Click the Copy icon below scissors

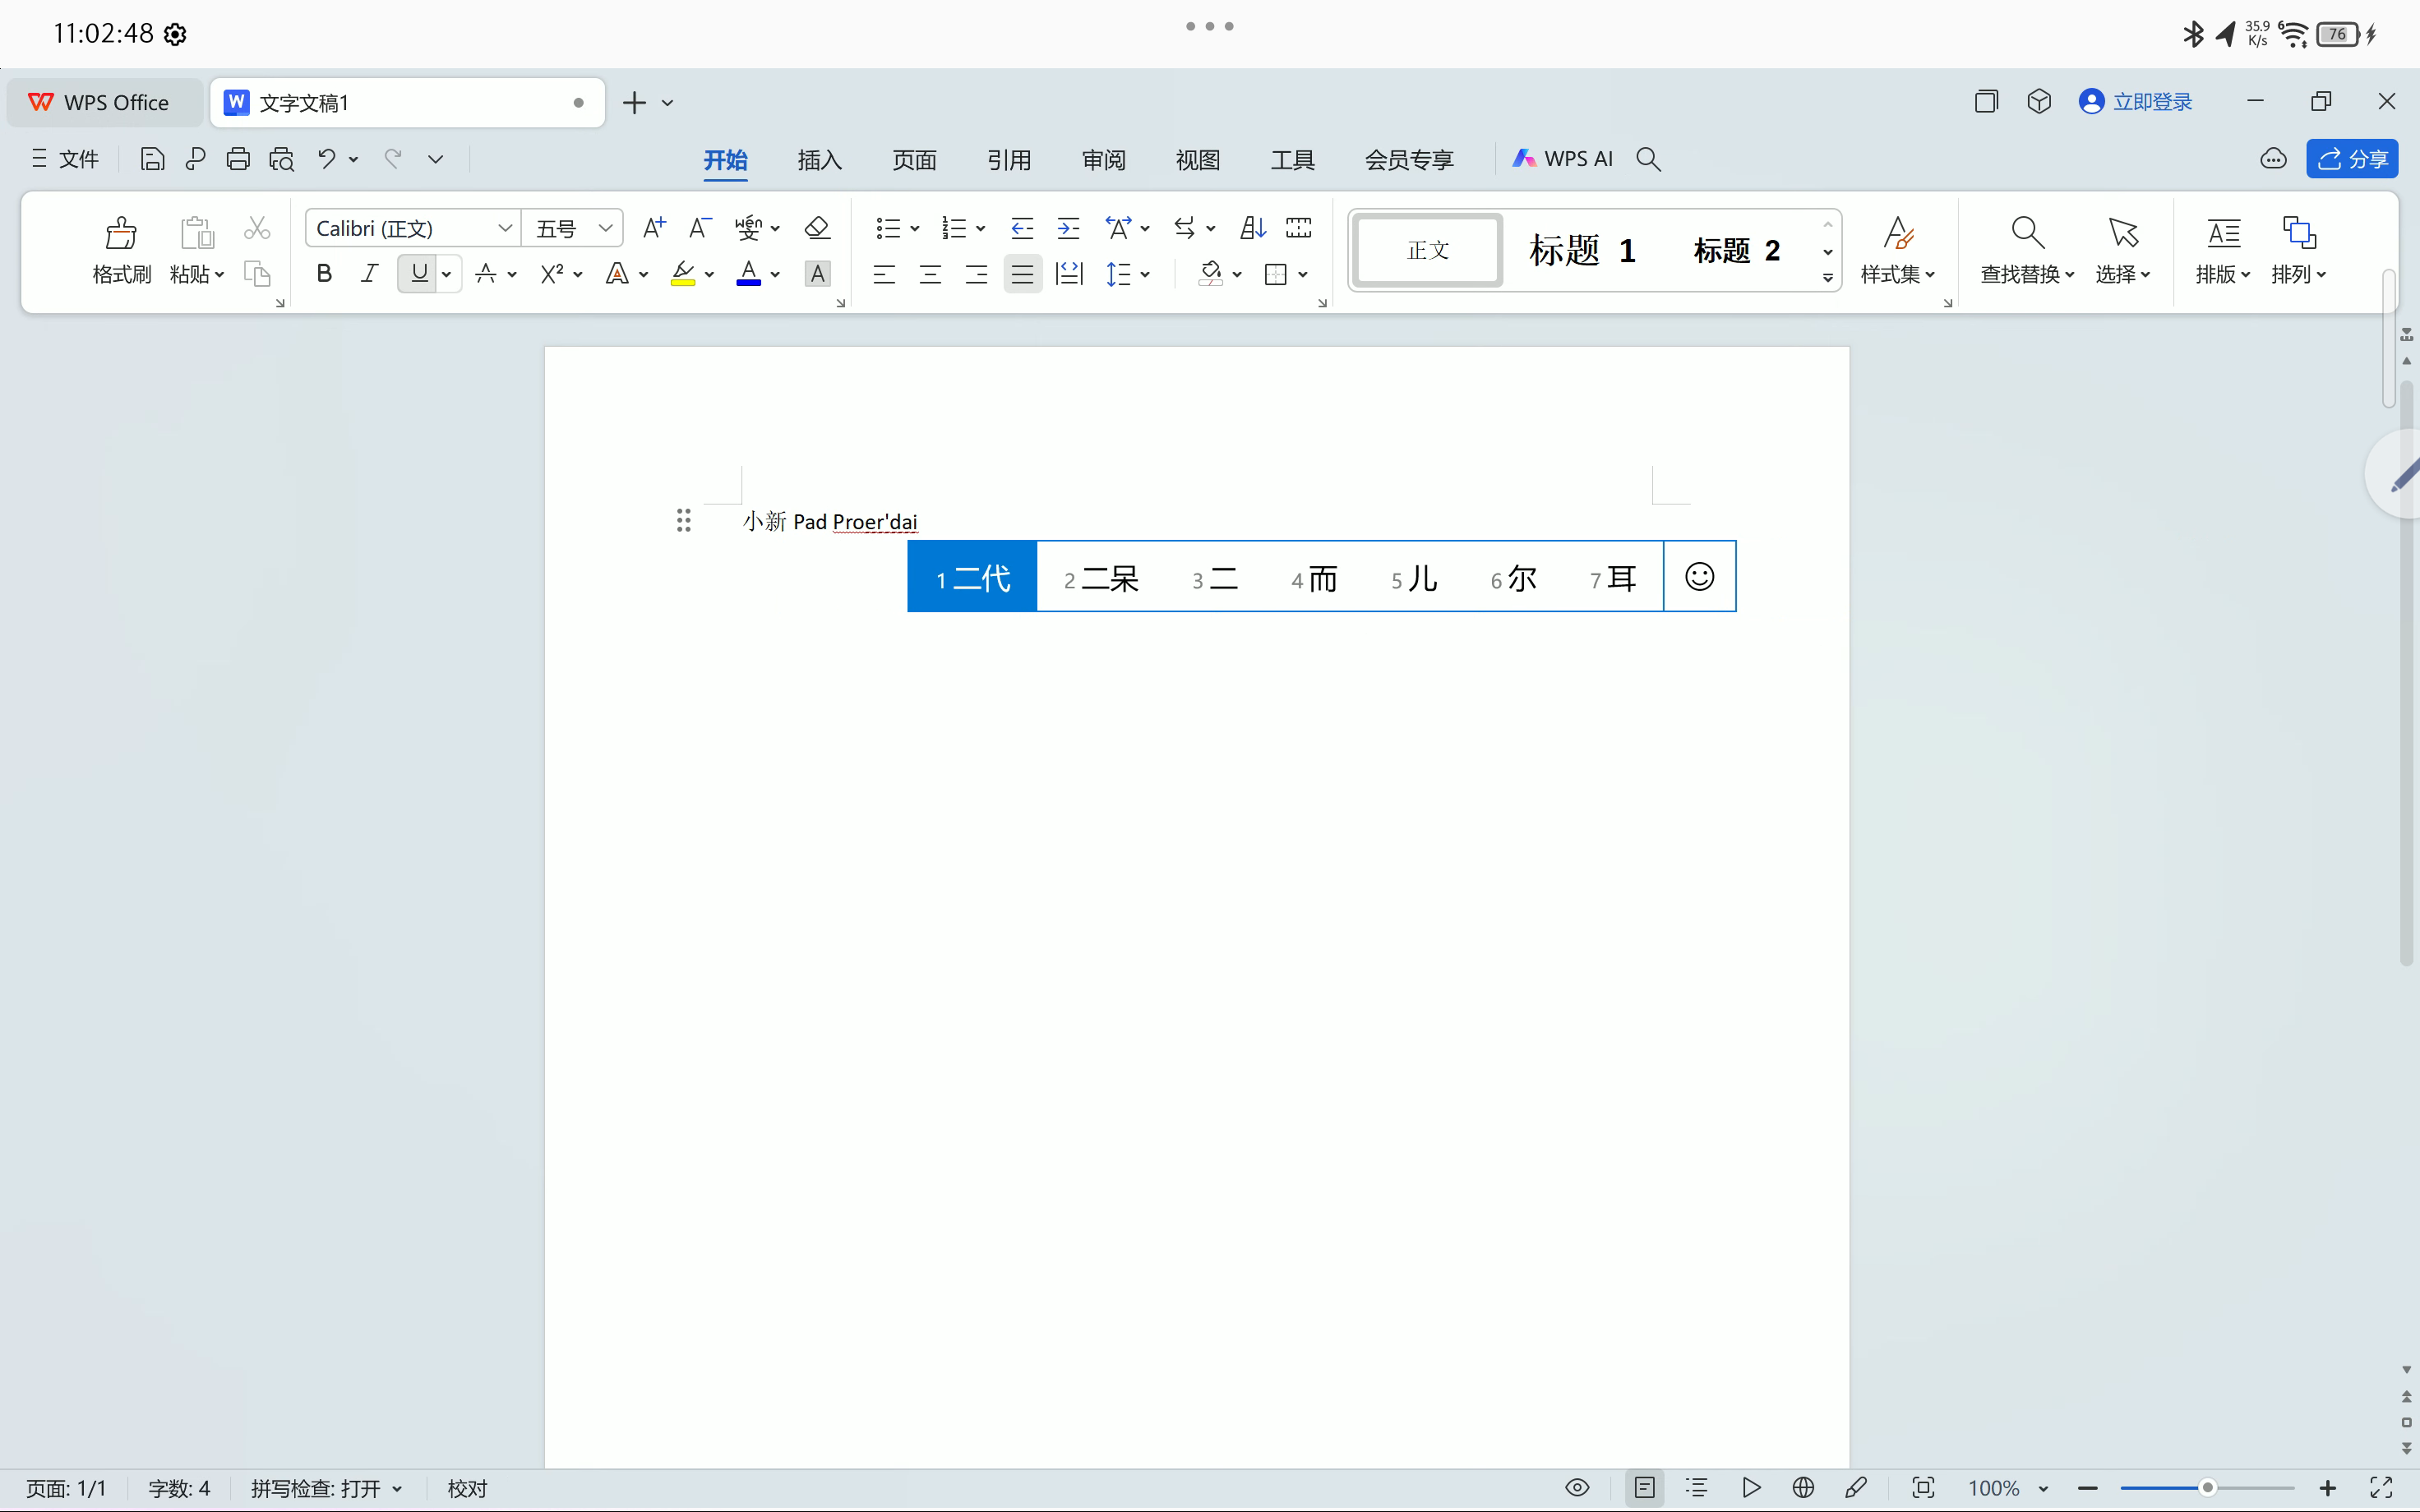257,274
